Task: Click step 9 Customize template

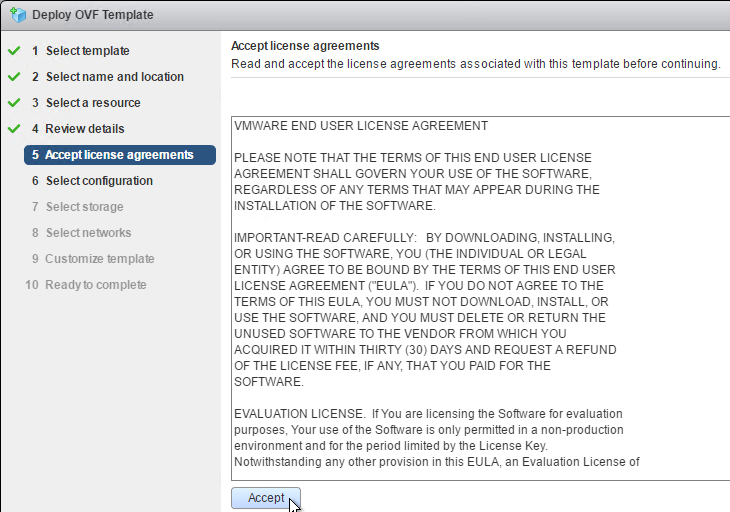Action: (93, 259)
